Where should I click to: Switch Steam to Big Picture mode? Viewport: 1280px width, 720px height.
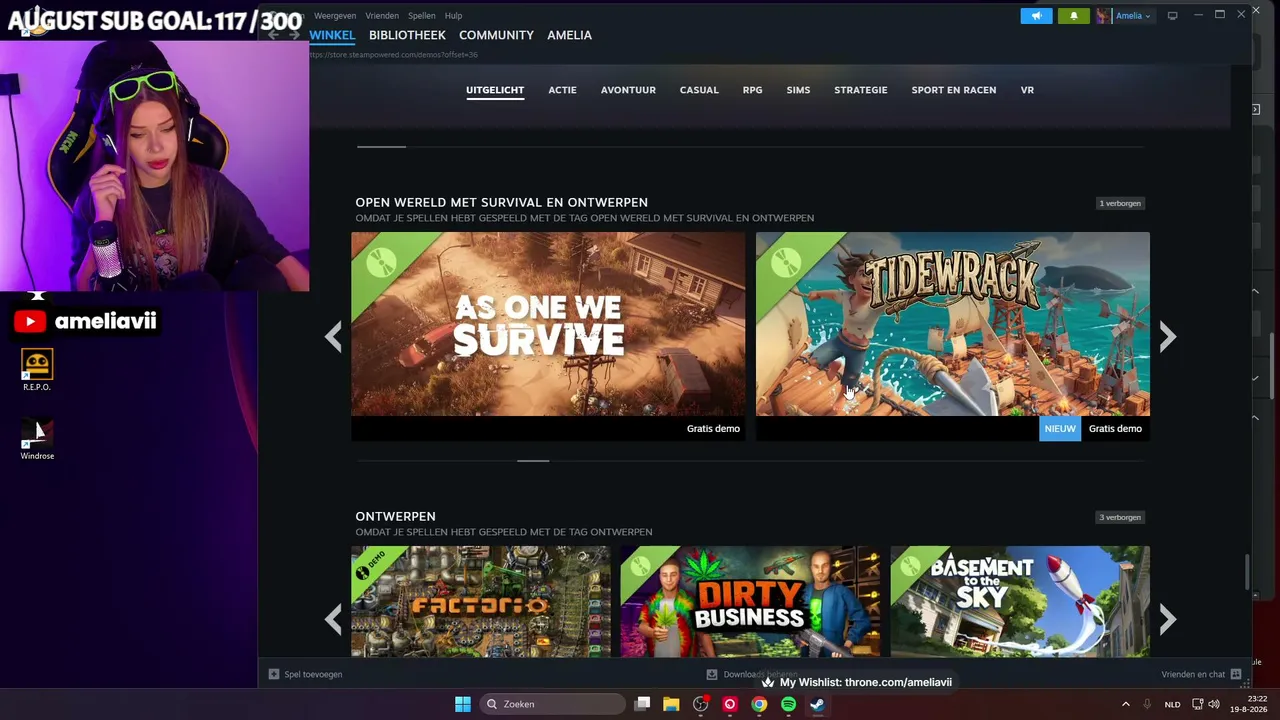click(x=1173, y=15)
